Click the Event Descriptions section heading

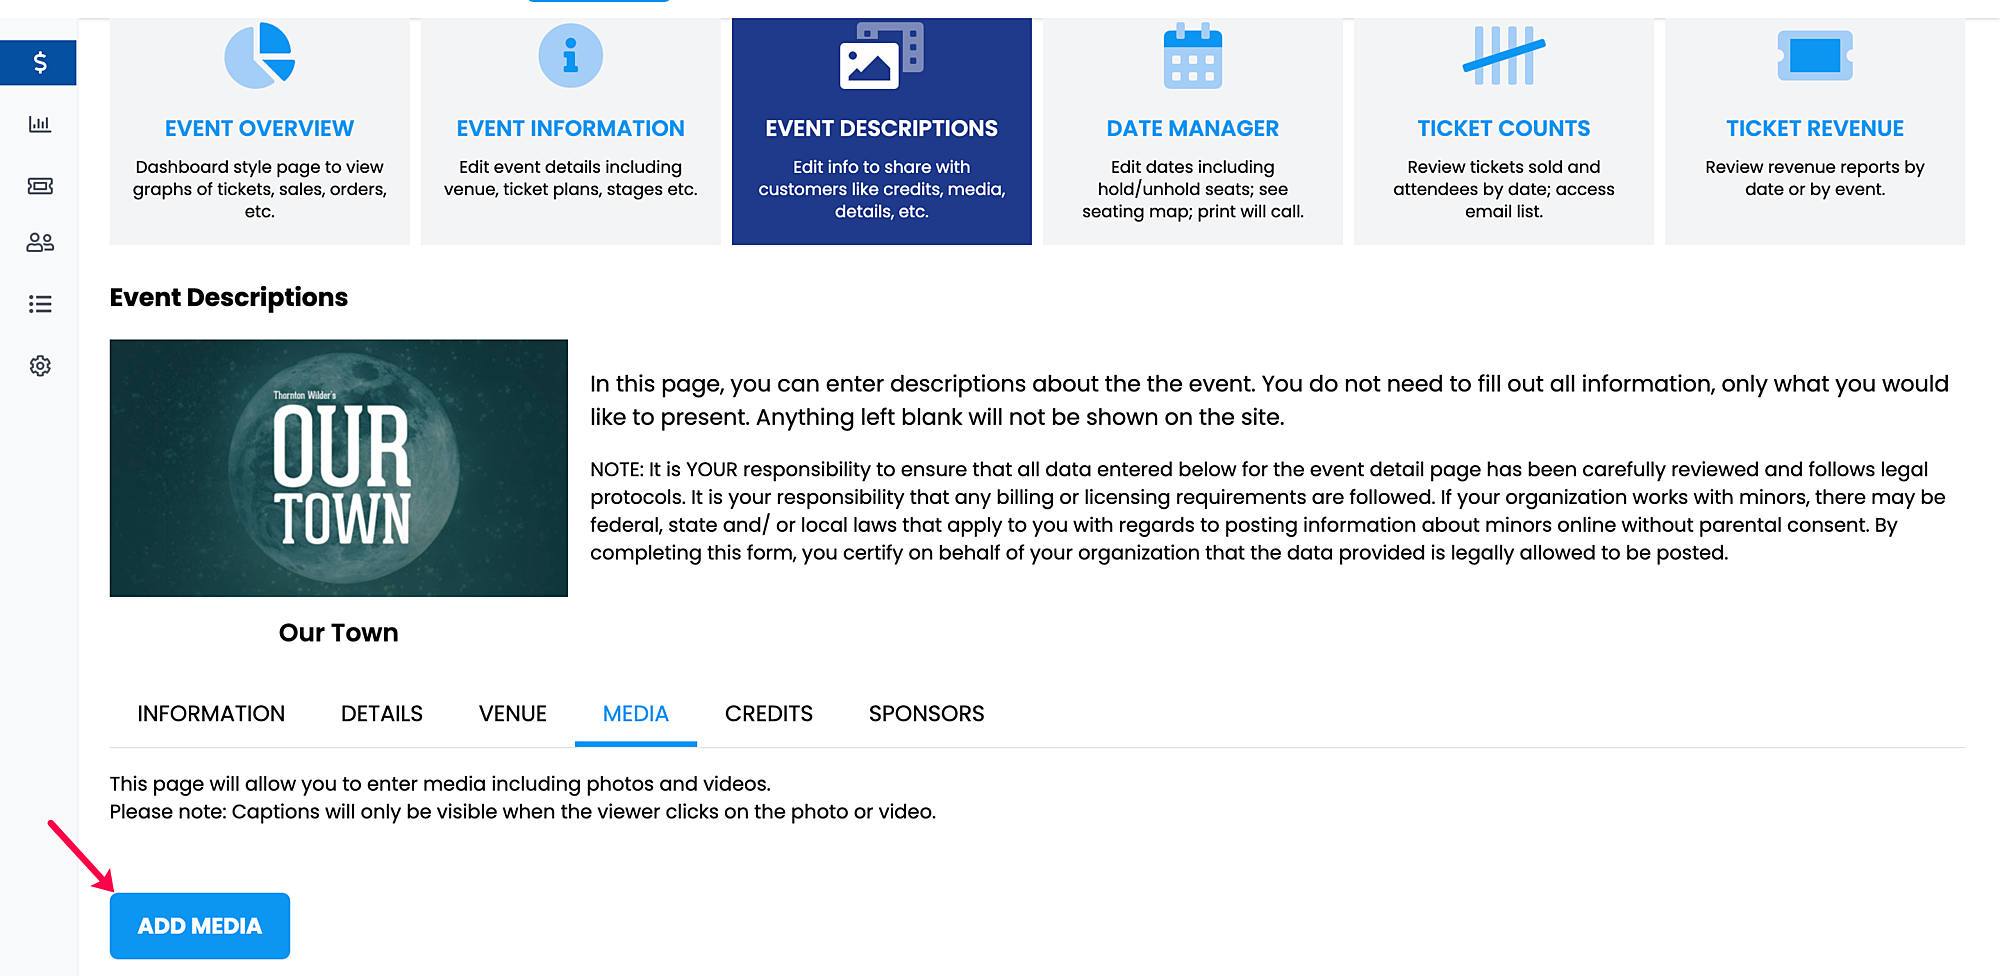[229, 298]
